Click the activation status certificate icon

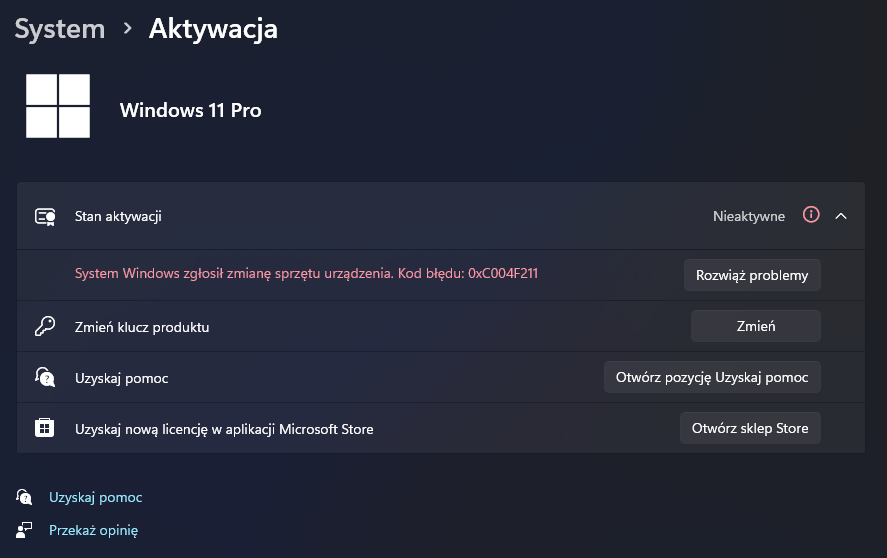click(45, 216)
